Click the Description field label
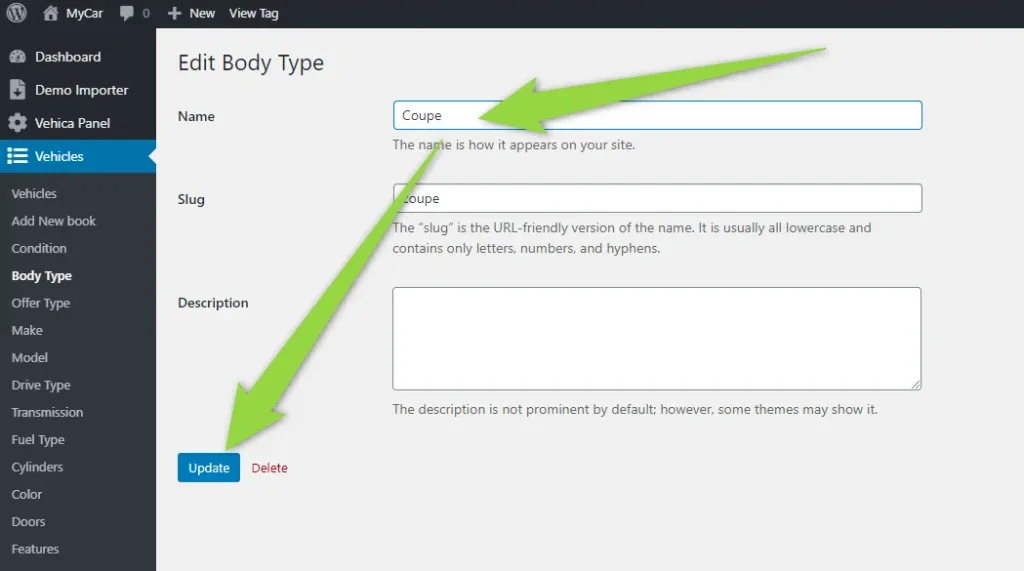The width and height of the screenshot is (1024, 571). coord(213,303)
